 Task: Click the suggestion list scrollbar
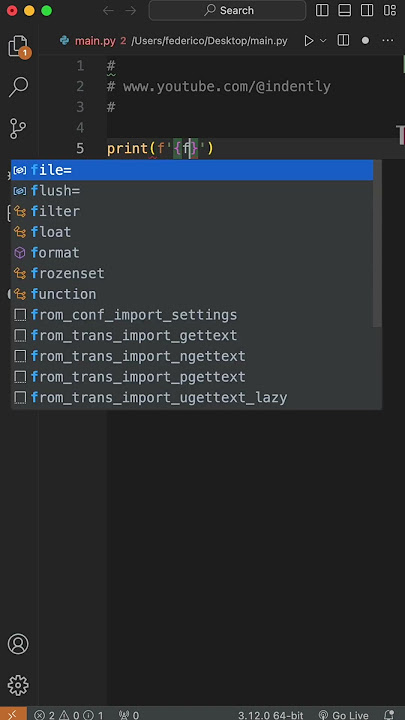coord(377,243)
